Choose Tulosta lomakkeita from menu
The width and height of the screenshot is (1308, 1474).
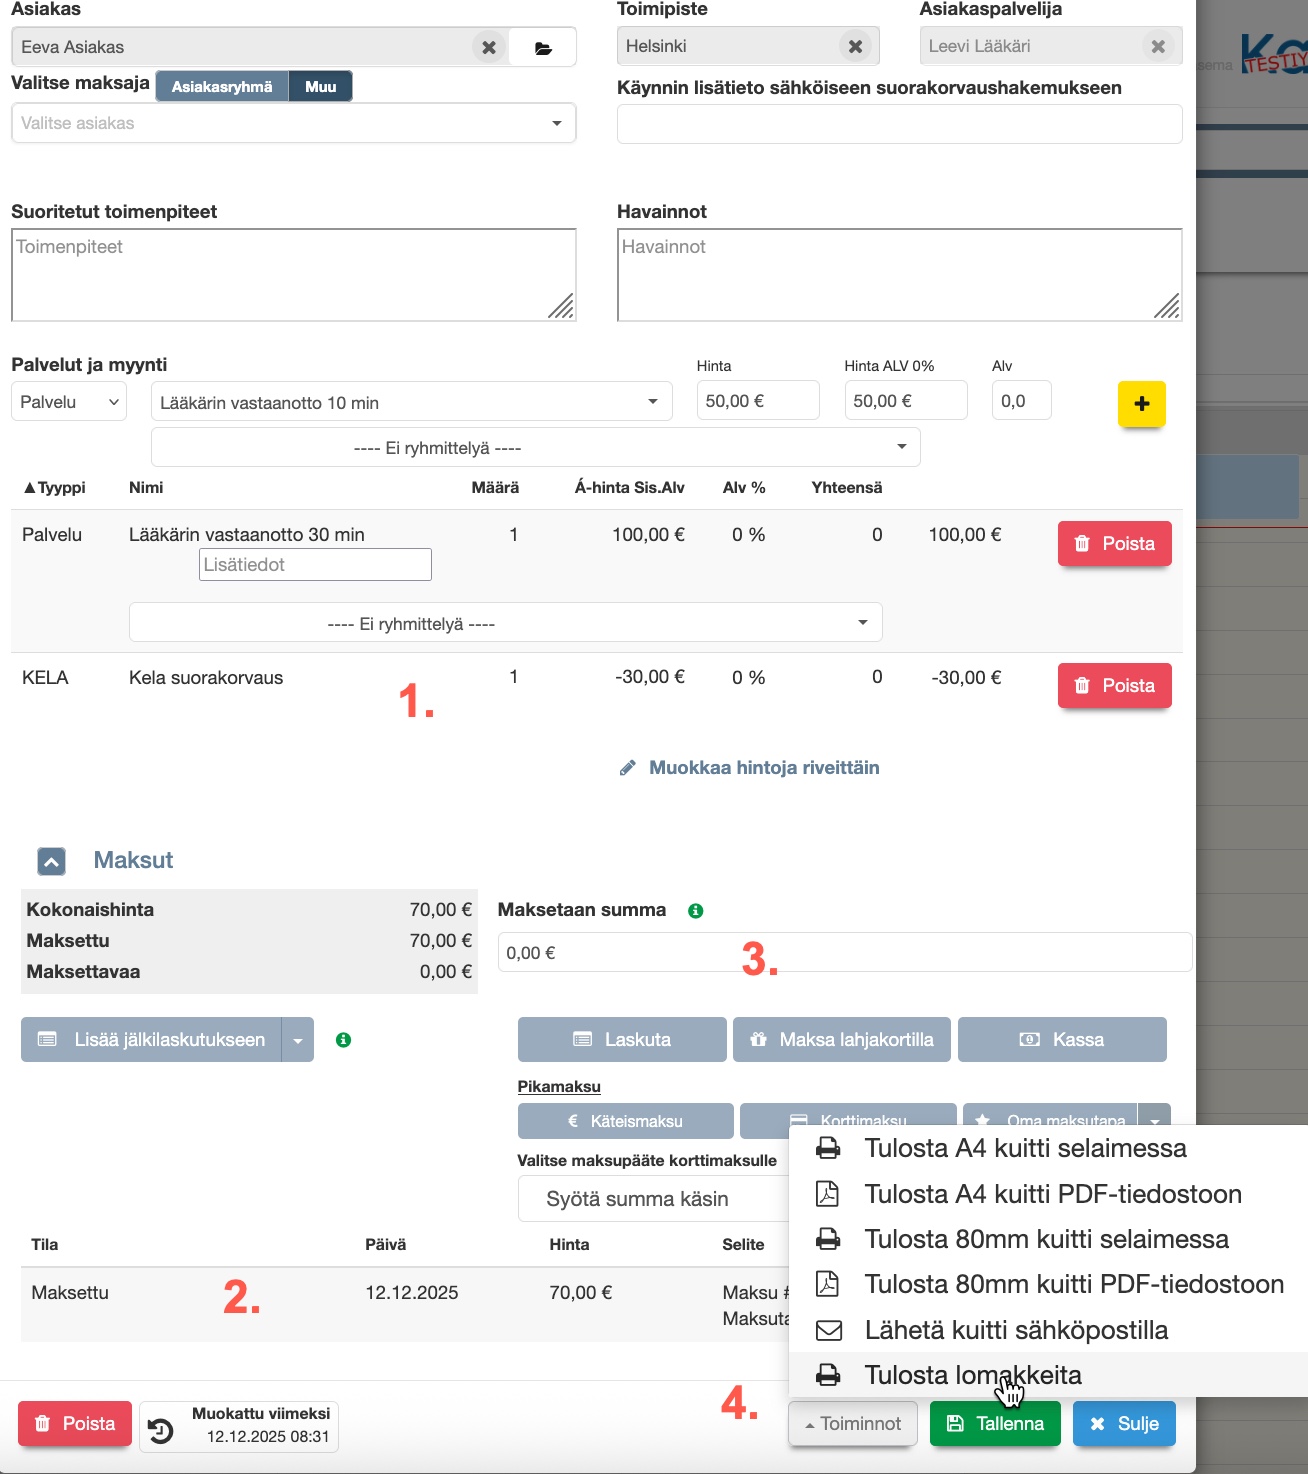(x=972, y=1375)
